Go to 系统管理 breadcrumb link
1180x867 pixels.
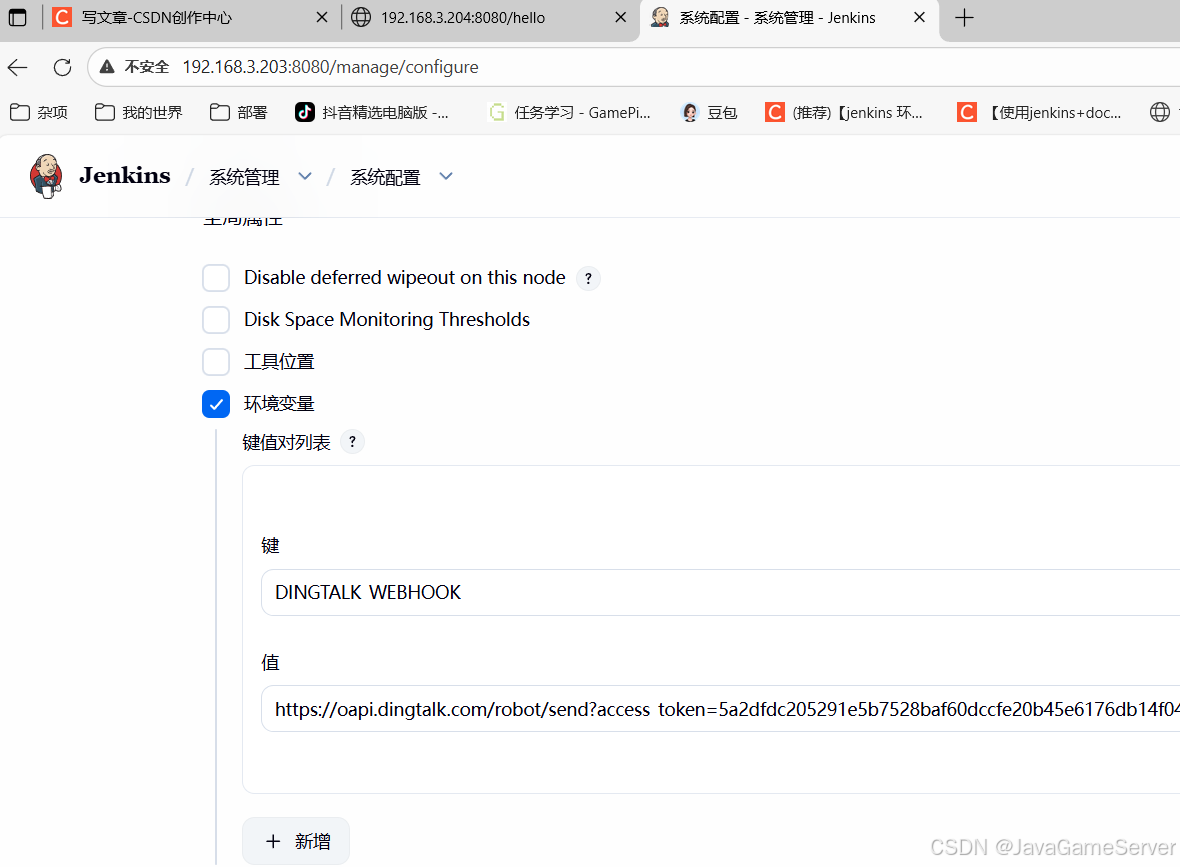tap(245, 177)
